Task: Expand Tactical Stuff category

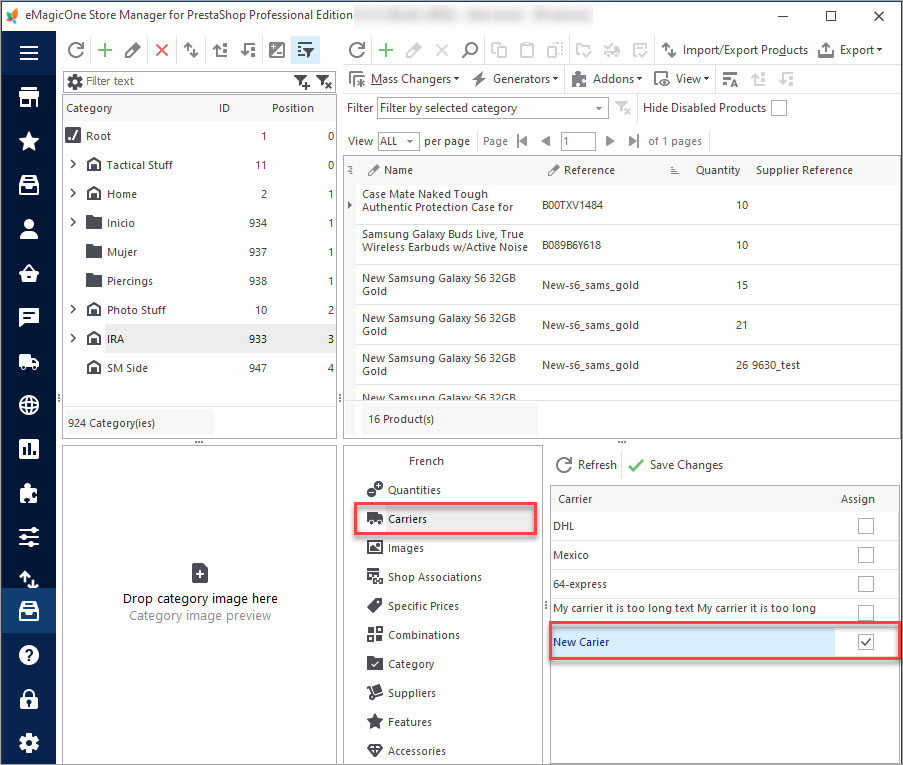Action: [x=73, y=164]
